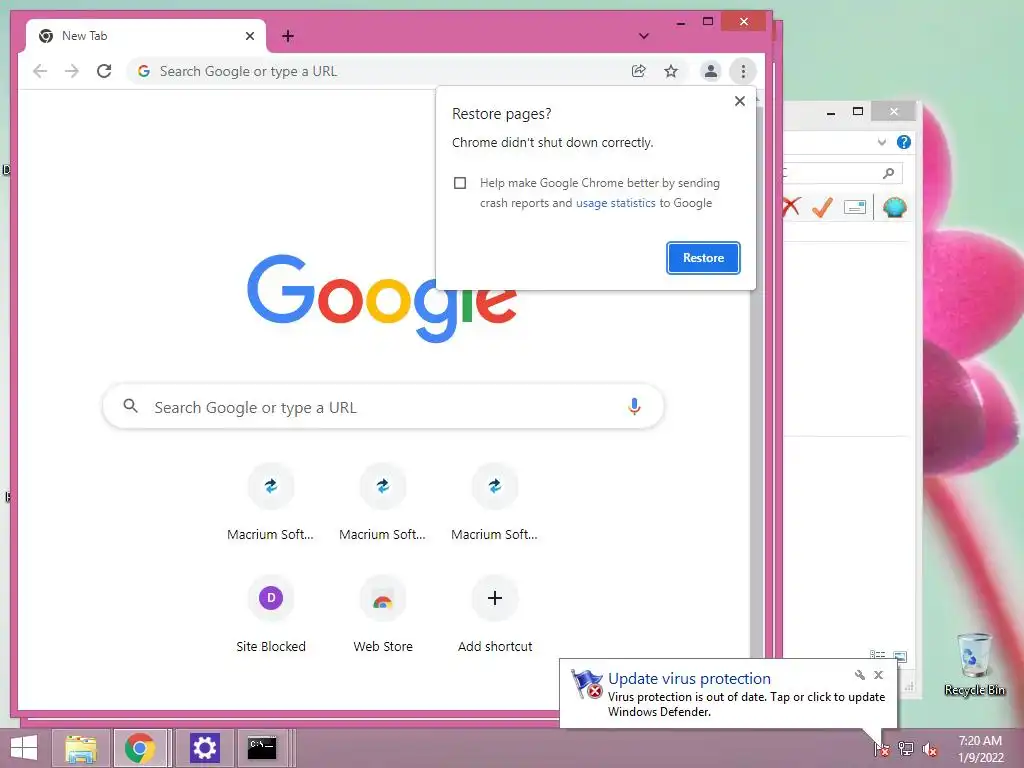
Task: Open Command Prompt from the taskbar
Action: pyautogui.click(x=262, y=748)
